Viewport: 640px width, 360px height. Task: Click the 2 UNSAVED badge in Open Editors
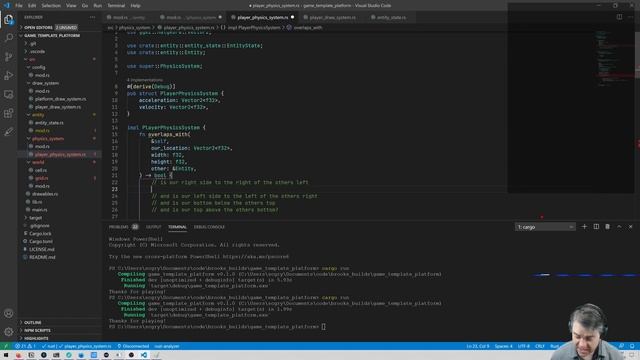pyautogui.click(x=66, y=27)
